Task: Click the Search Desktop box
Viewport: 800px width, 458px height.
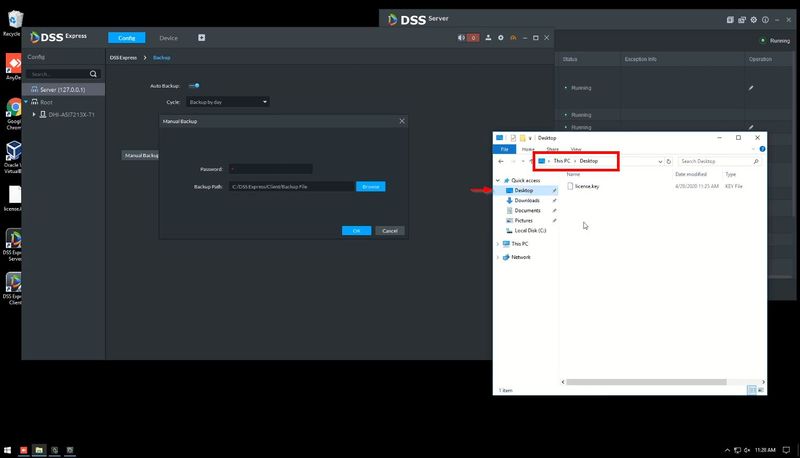Action: (x=720, y=161)
